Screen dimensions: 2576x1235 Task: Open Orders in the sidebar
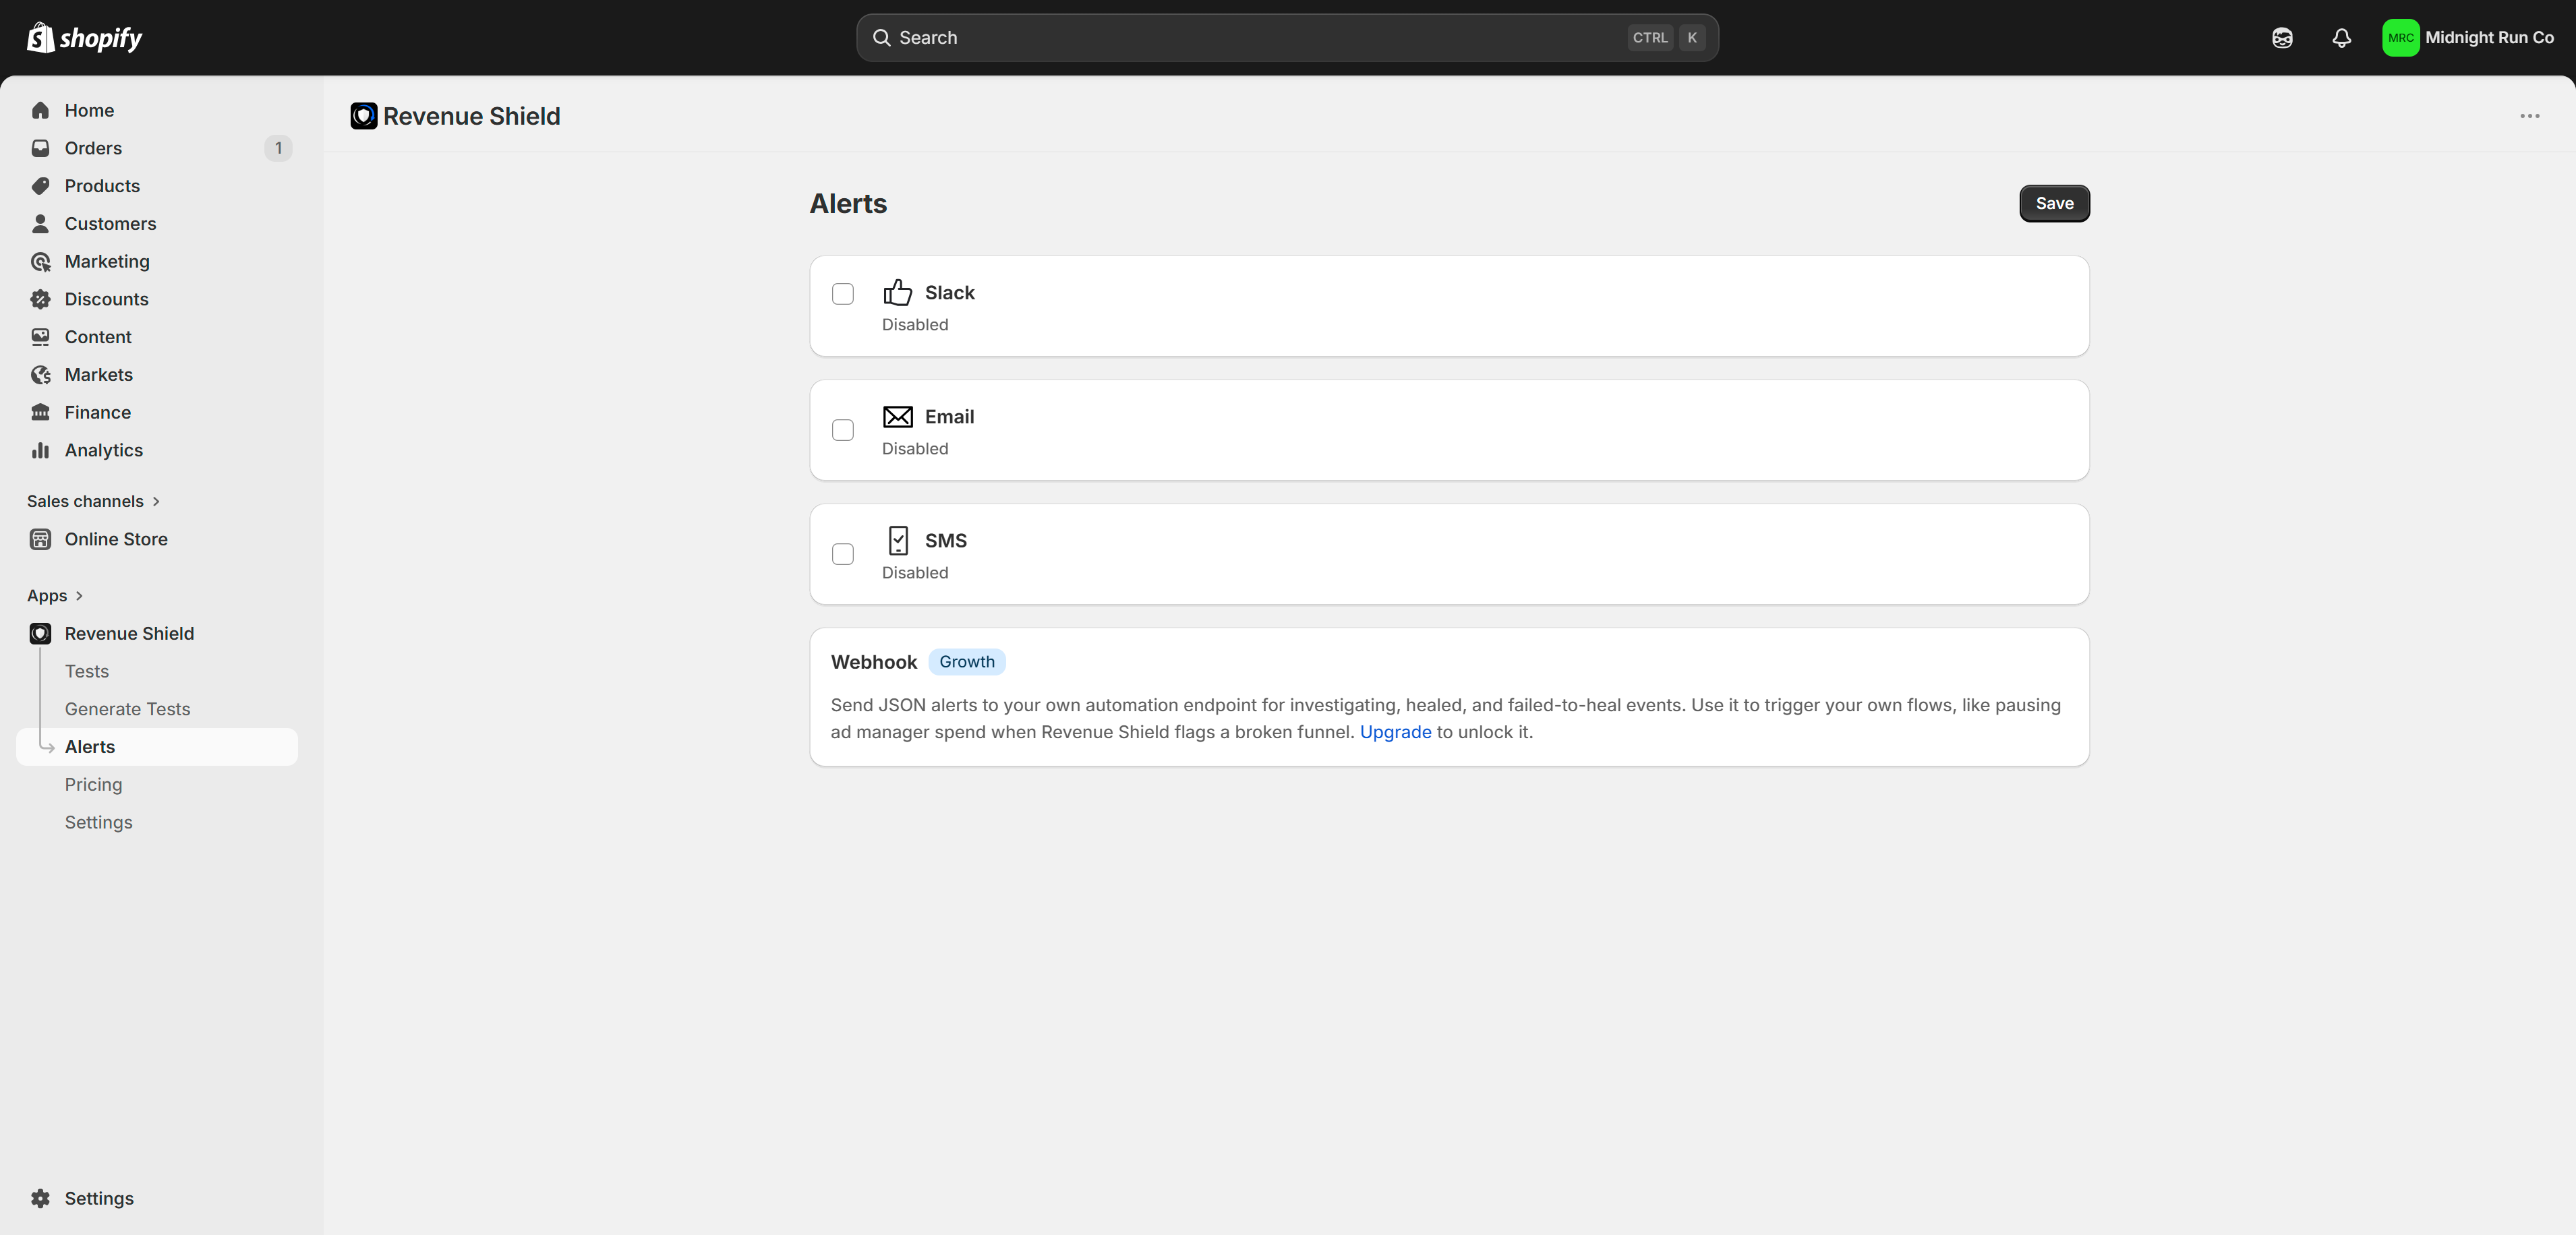pyautogui.click(x=157, y=148)
